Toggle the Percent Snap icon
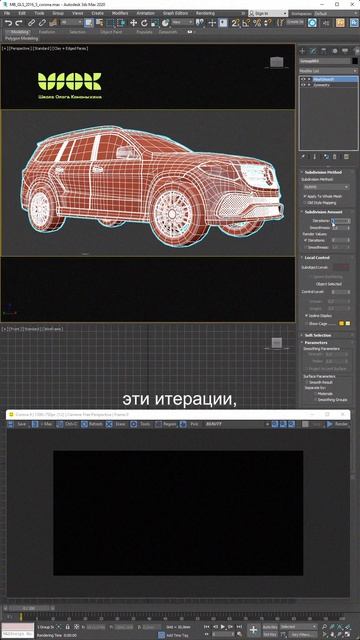The image size is (360, 640). (x=257, y=23)
